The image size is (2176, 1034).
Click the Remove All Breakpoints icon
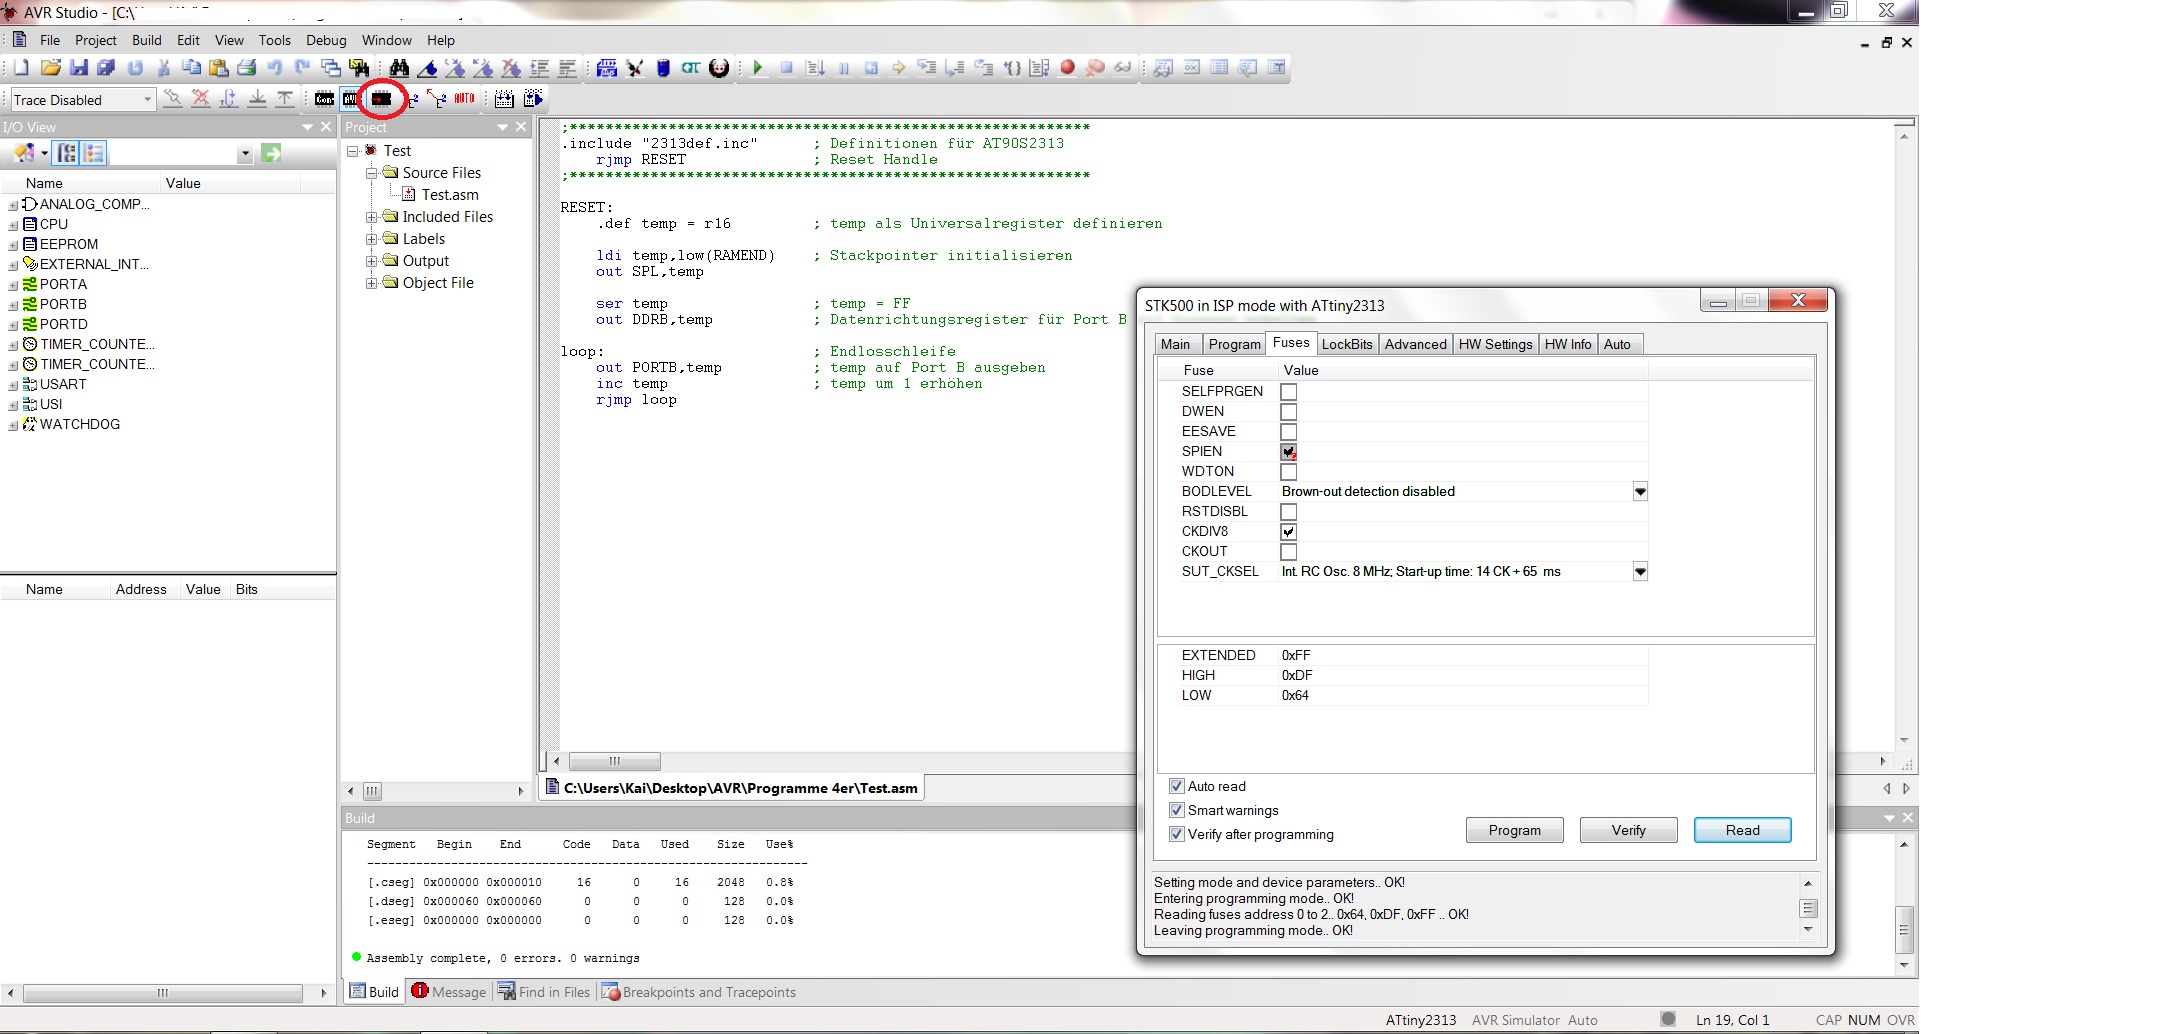point(1095,67)
